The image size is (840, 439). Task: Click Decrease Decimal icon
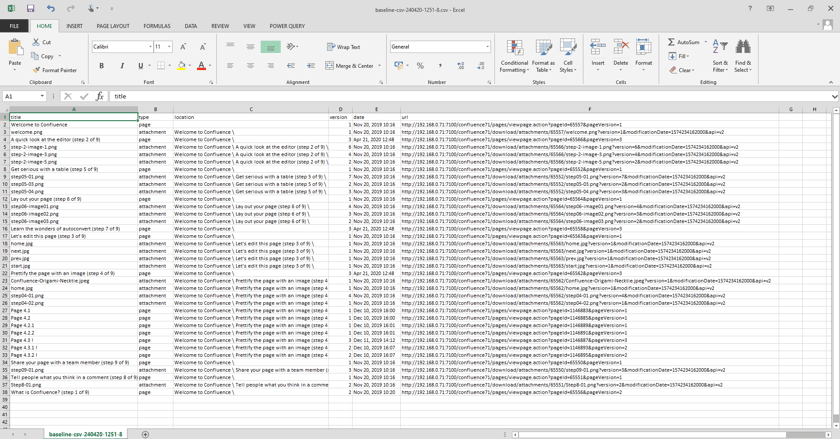coord(481,65)
